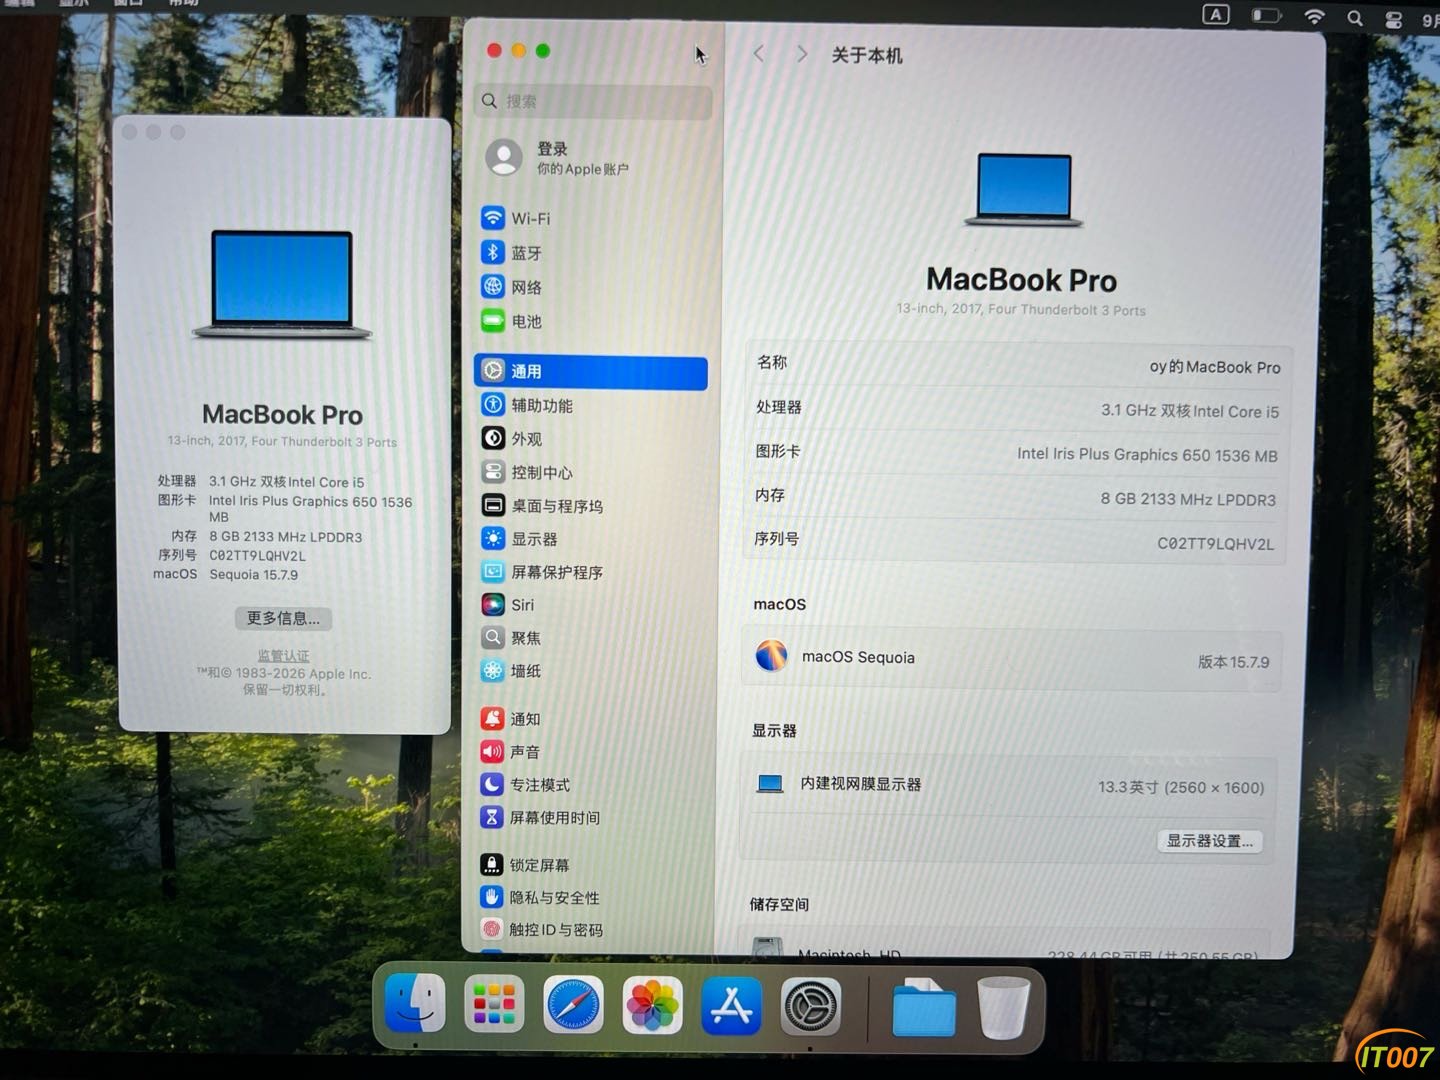
Task: Open input source menu bar icon
Action: [x=1216, y=14]
